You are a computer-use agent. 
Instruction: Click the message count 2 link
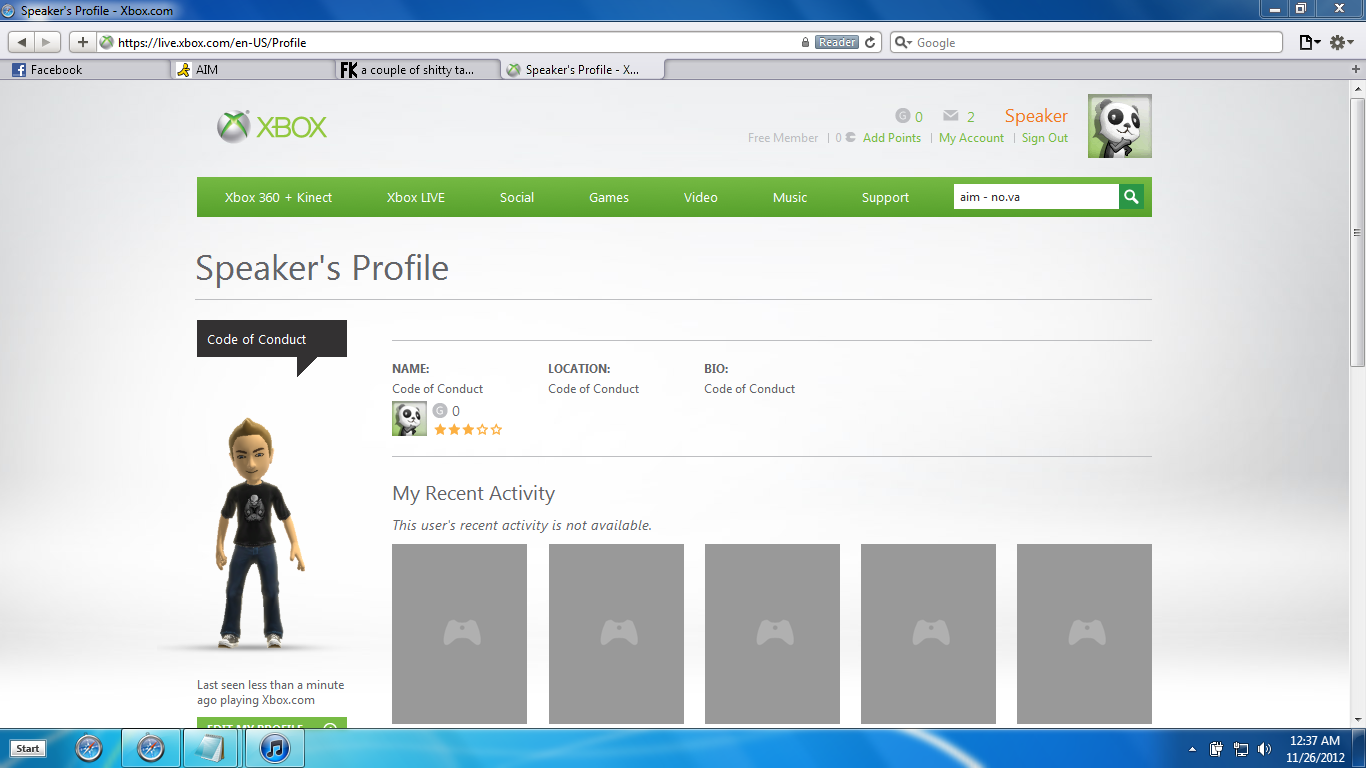point(971,117)
